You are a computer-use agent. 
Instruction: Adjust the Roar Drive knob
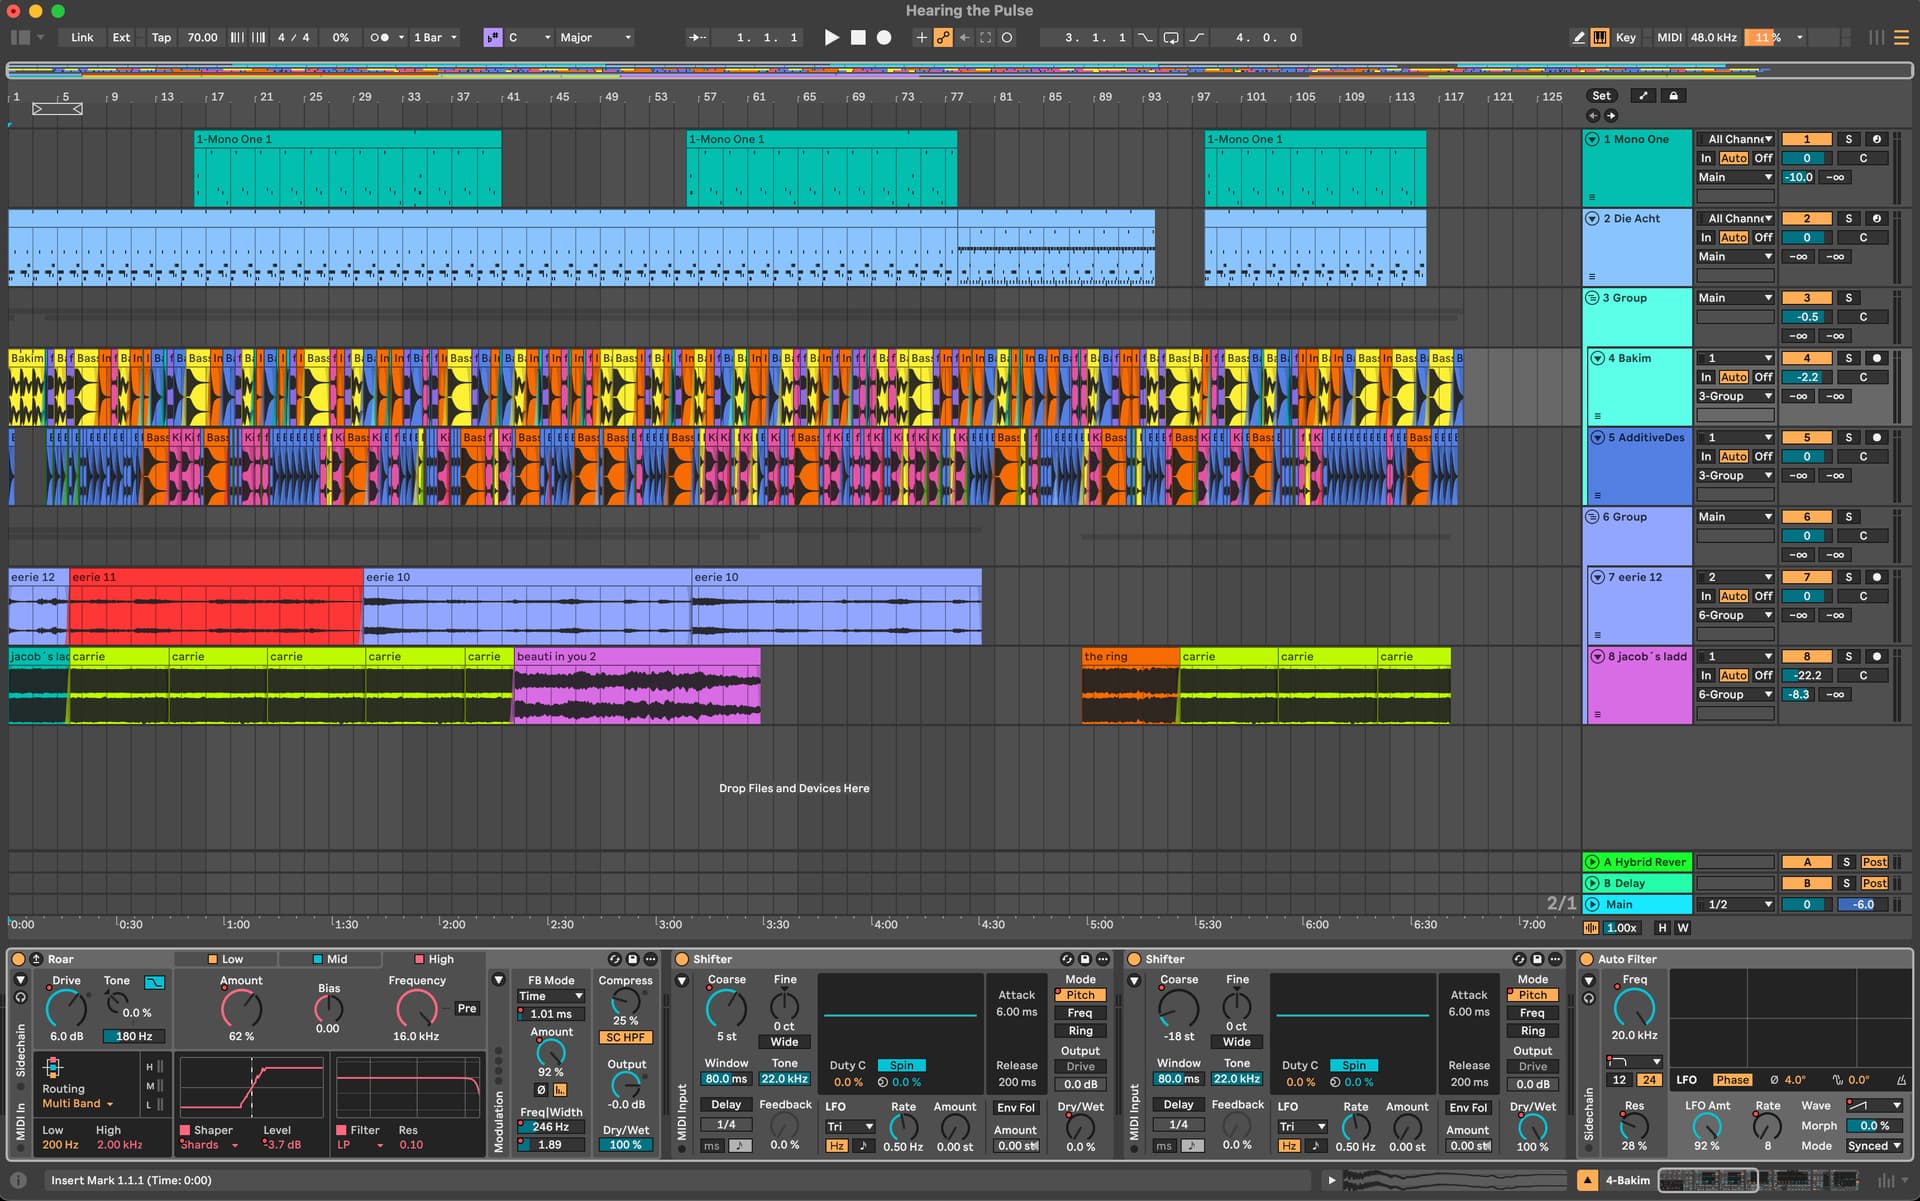point(66,1009)
